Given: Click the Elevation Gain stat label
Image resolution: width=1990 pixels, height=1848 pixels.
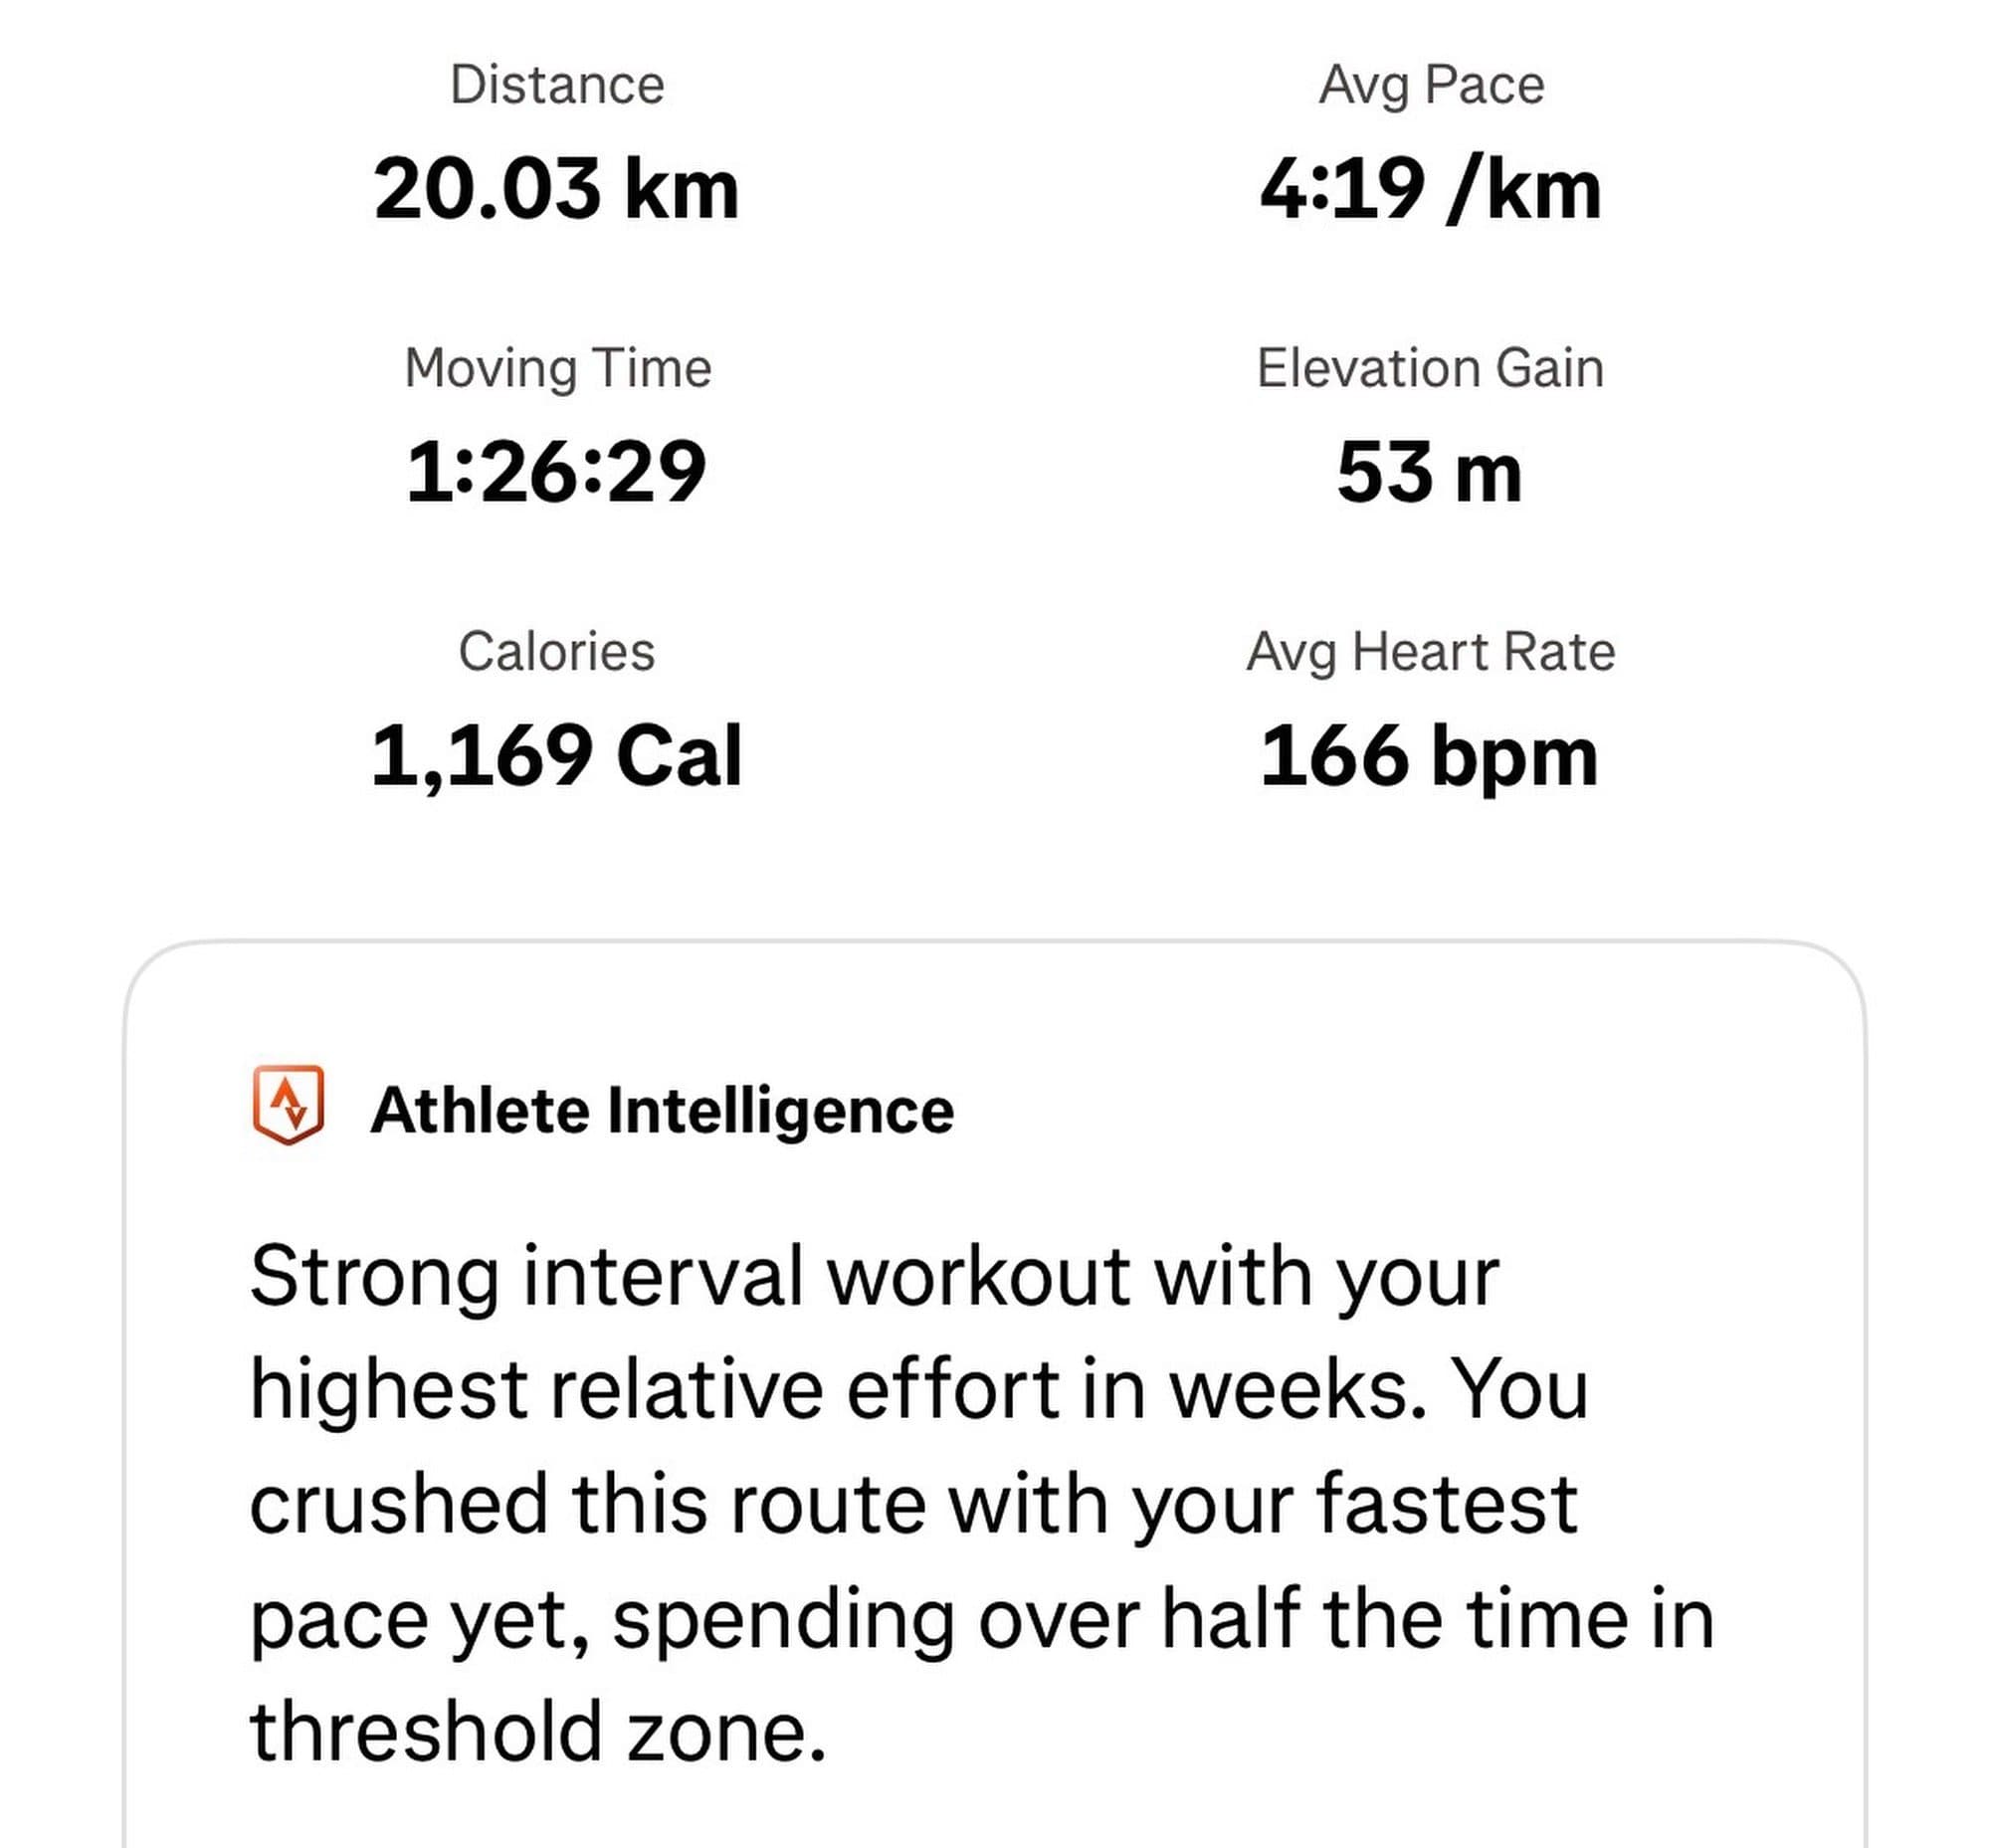Looking at the screenshot, I should tap(1430, 368).
